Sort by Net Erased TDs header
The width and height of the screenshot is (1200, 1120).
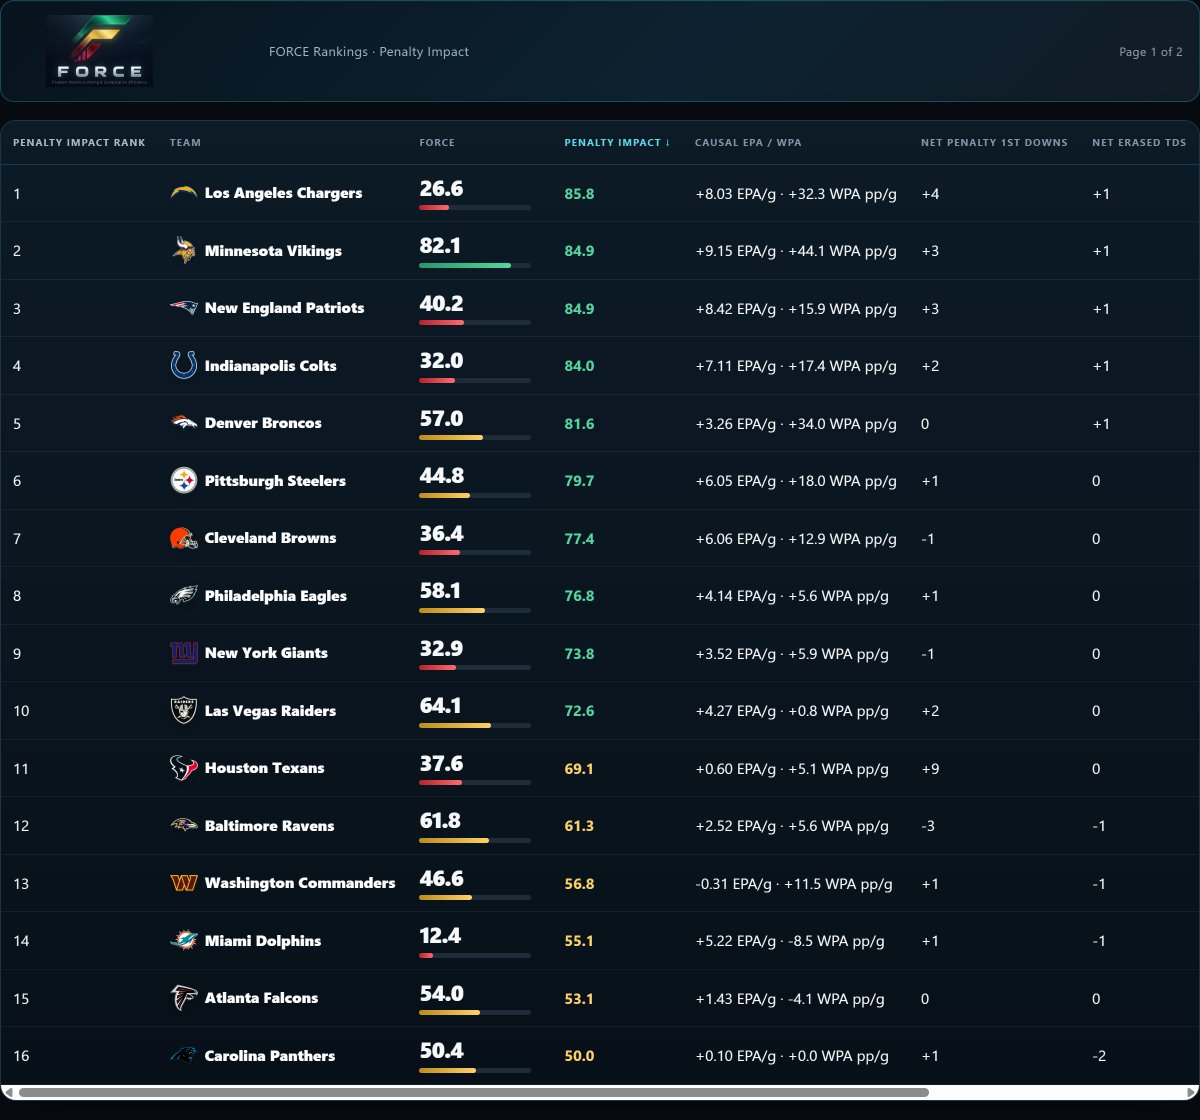tap(1139, 143)
